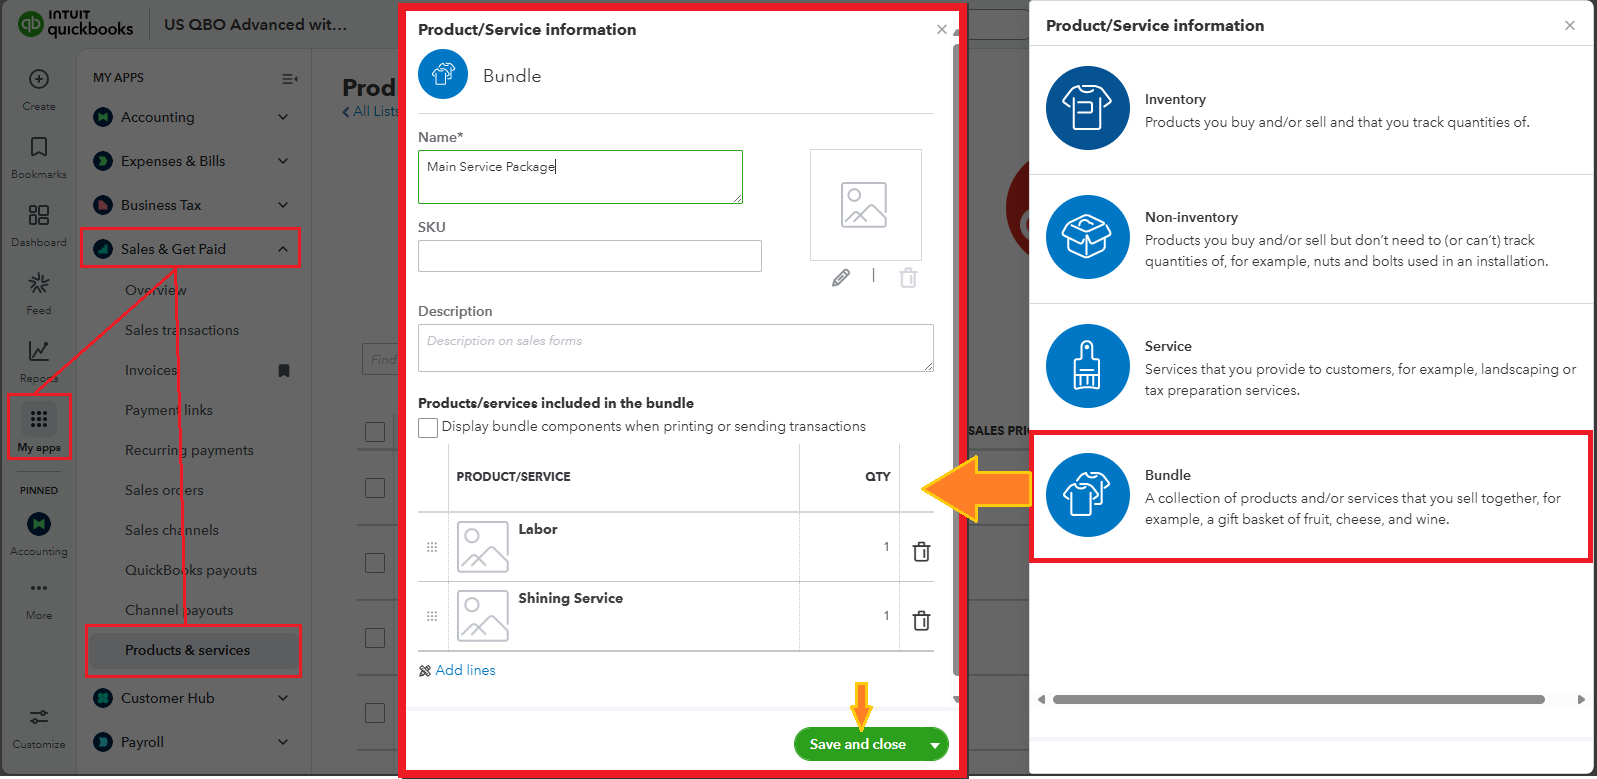Expand the Accounting menu section
1597x779 pixels.
pos(283,117)
